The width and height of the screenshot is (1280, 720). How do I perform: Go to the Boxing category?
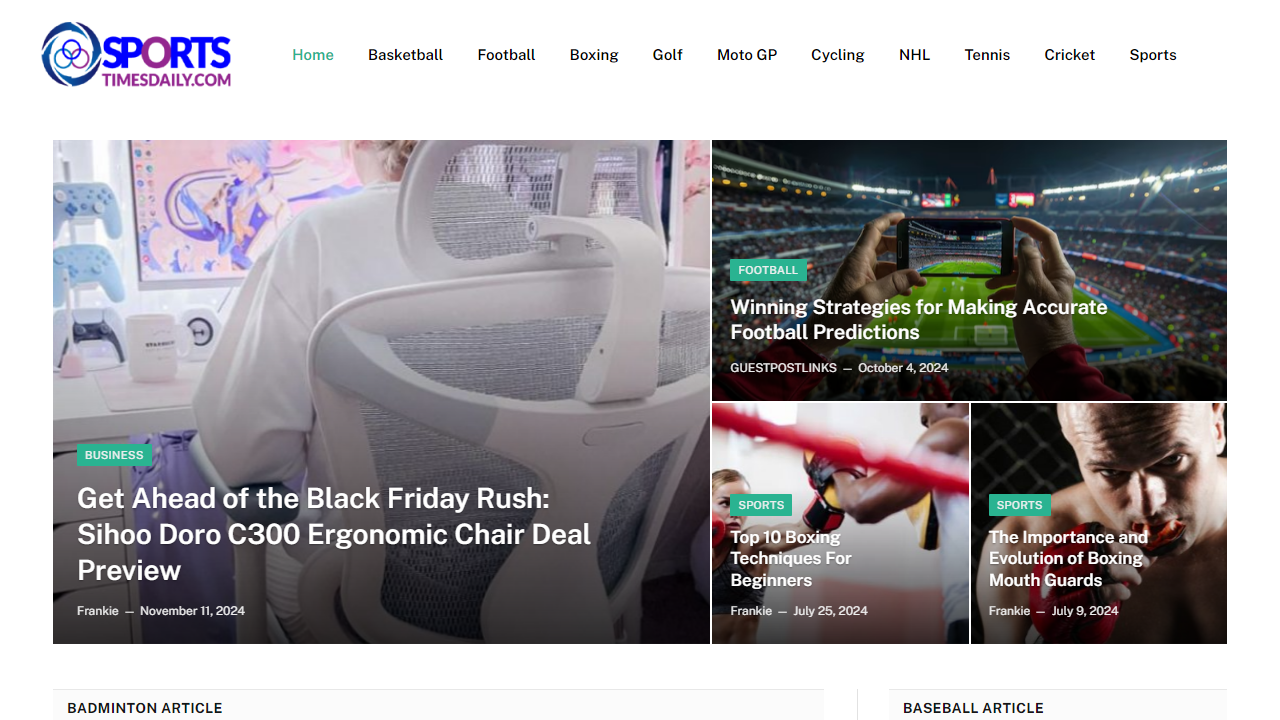(594, 55)
